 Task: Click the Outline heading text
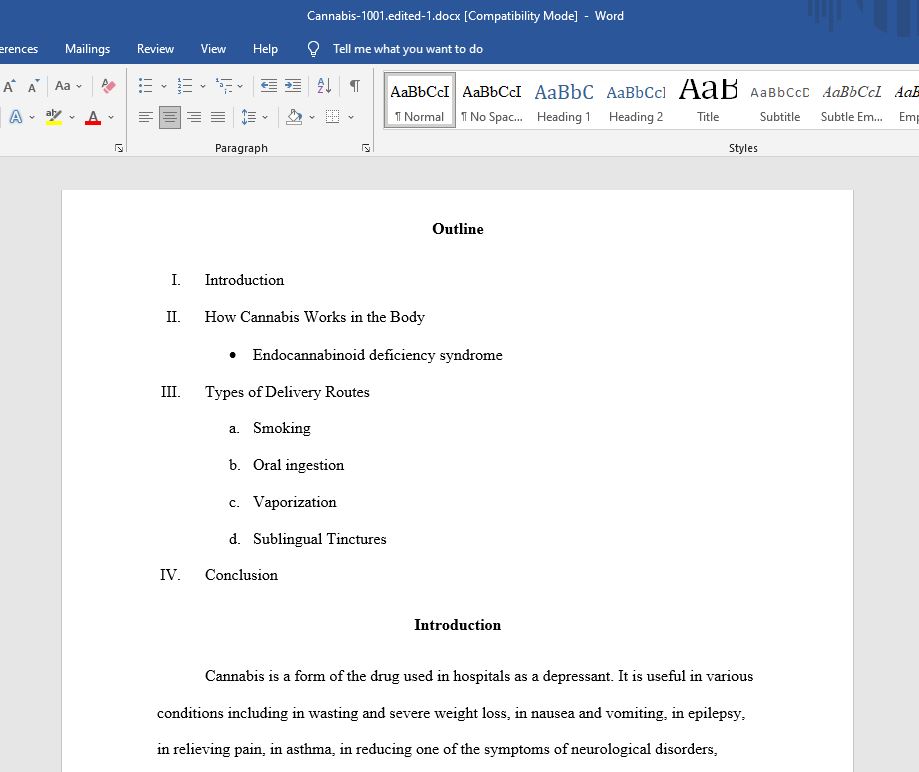pos(458,229)
